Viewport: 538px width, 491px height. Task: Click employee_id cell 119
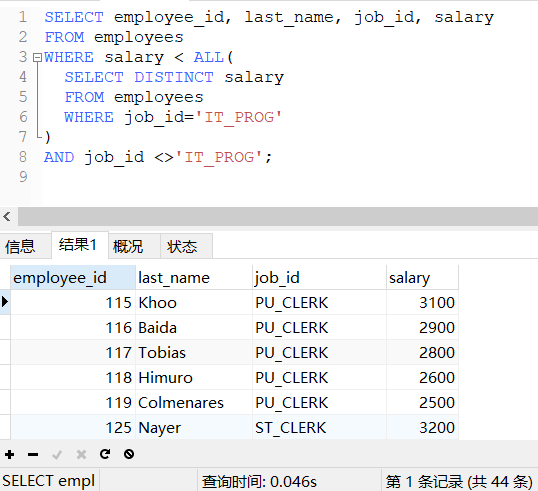coord(73,403)
